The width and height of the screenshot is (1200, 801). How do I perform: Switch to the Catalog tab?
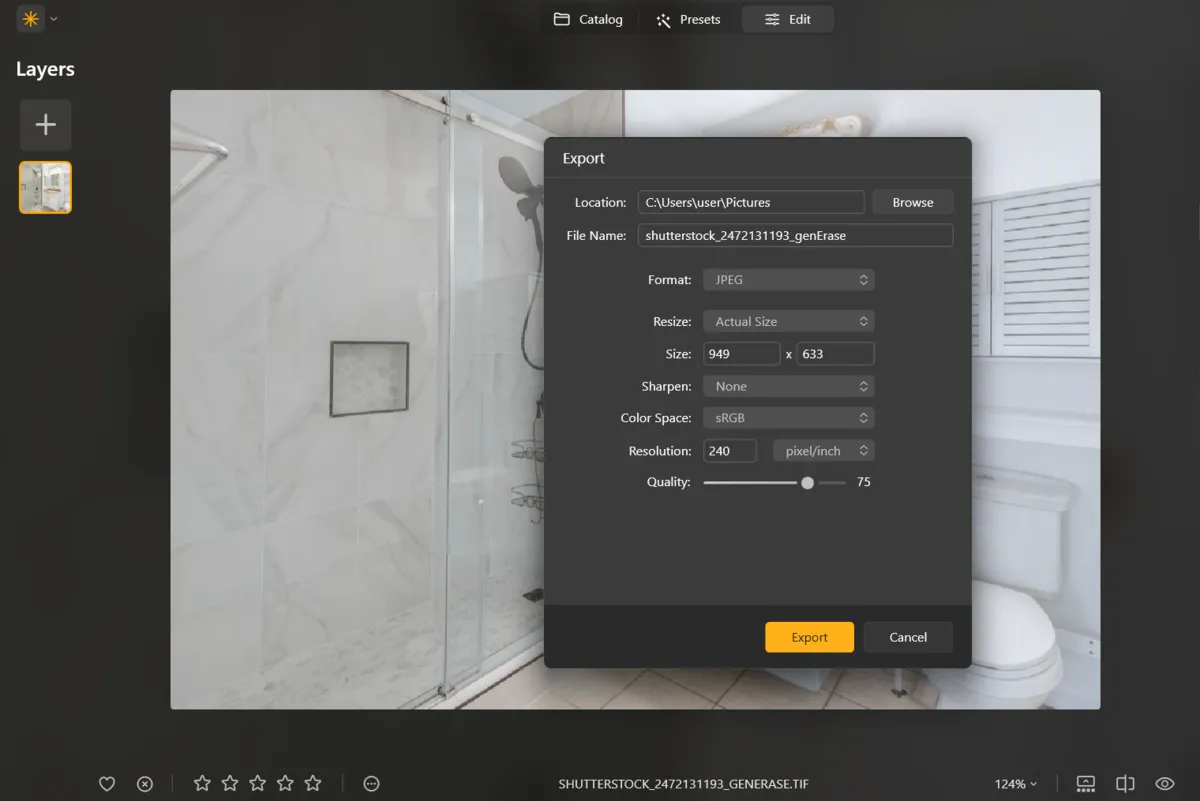[x=588, y=18]
